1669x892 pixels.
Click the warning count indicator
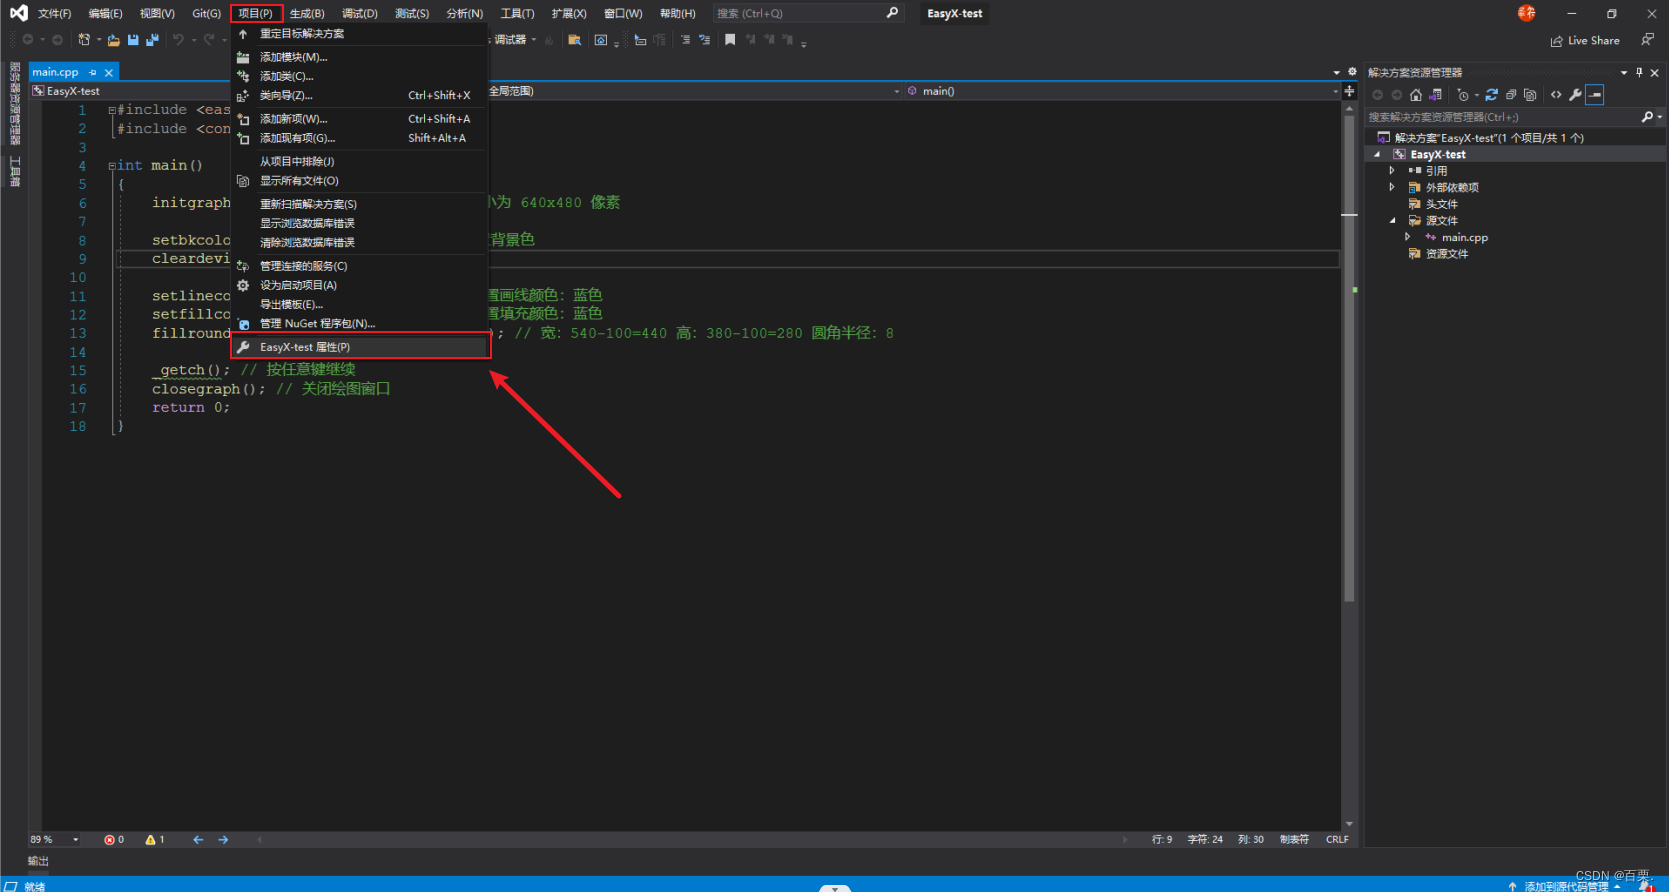pos(155,840)
